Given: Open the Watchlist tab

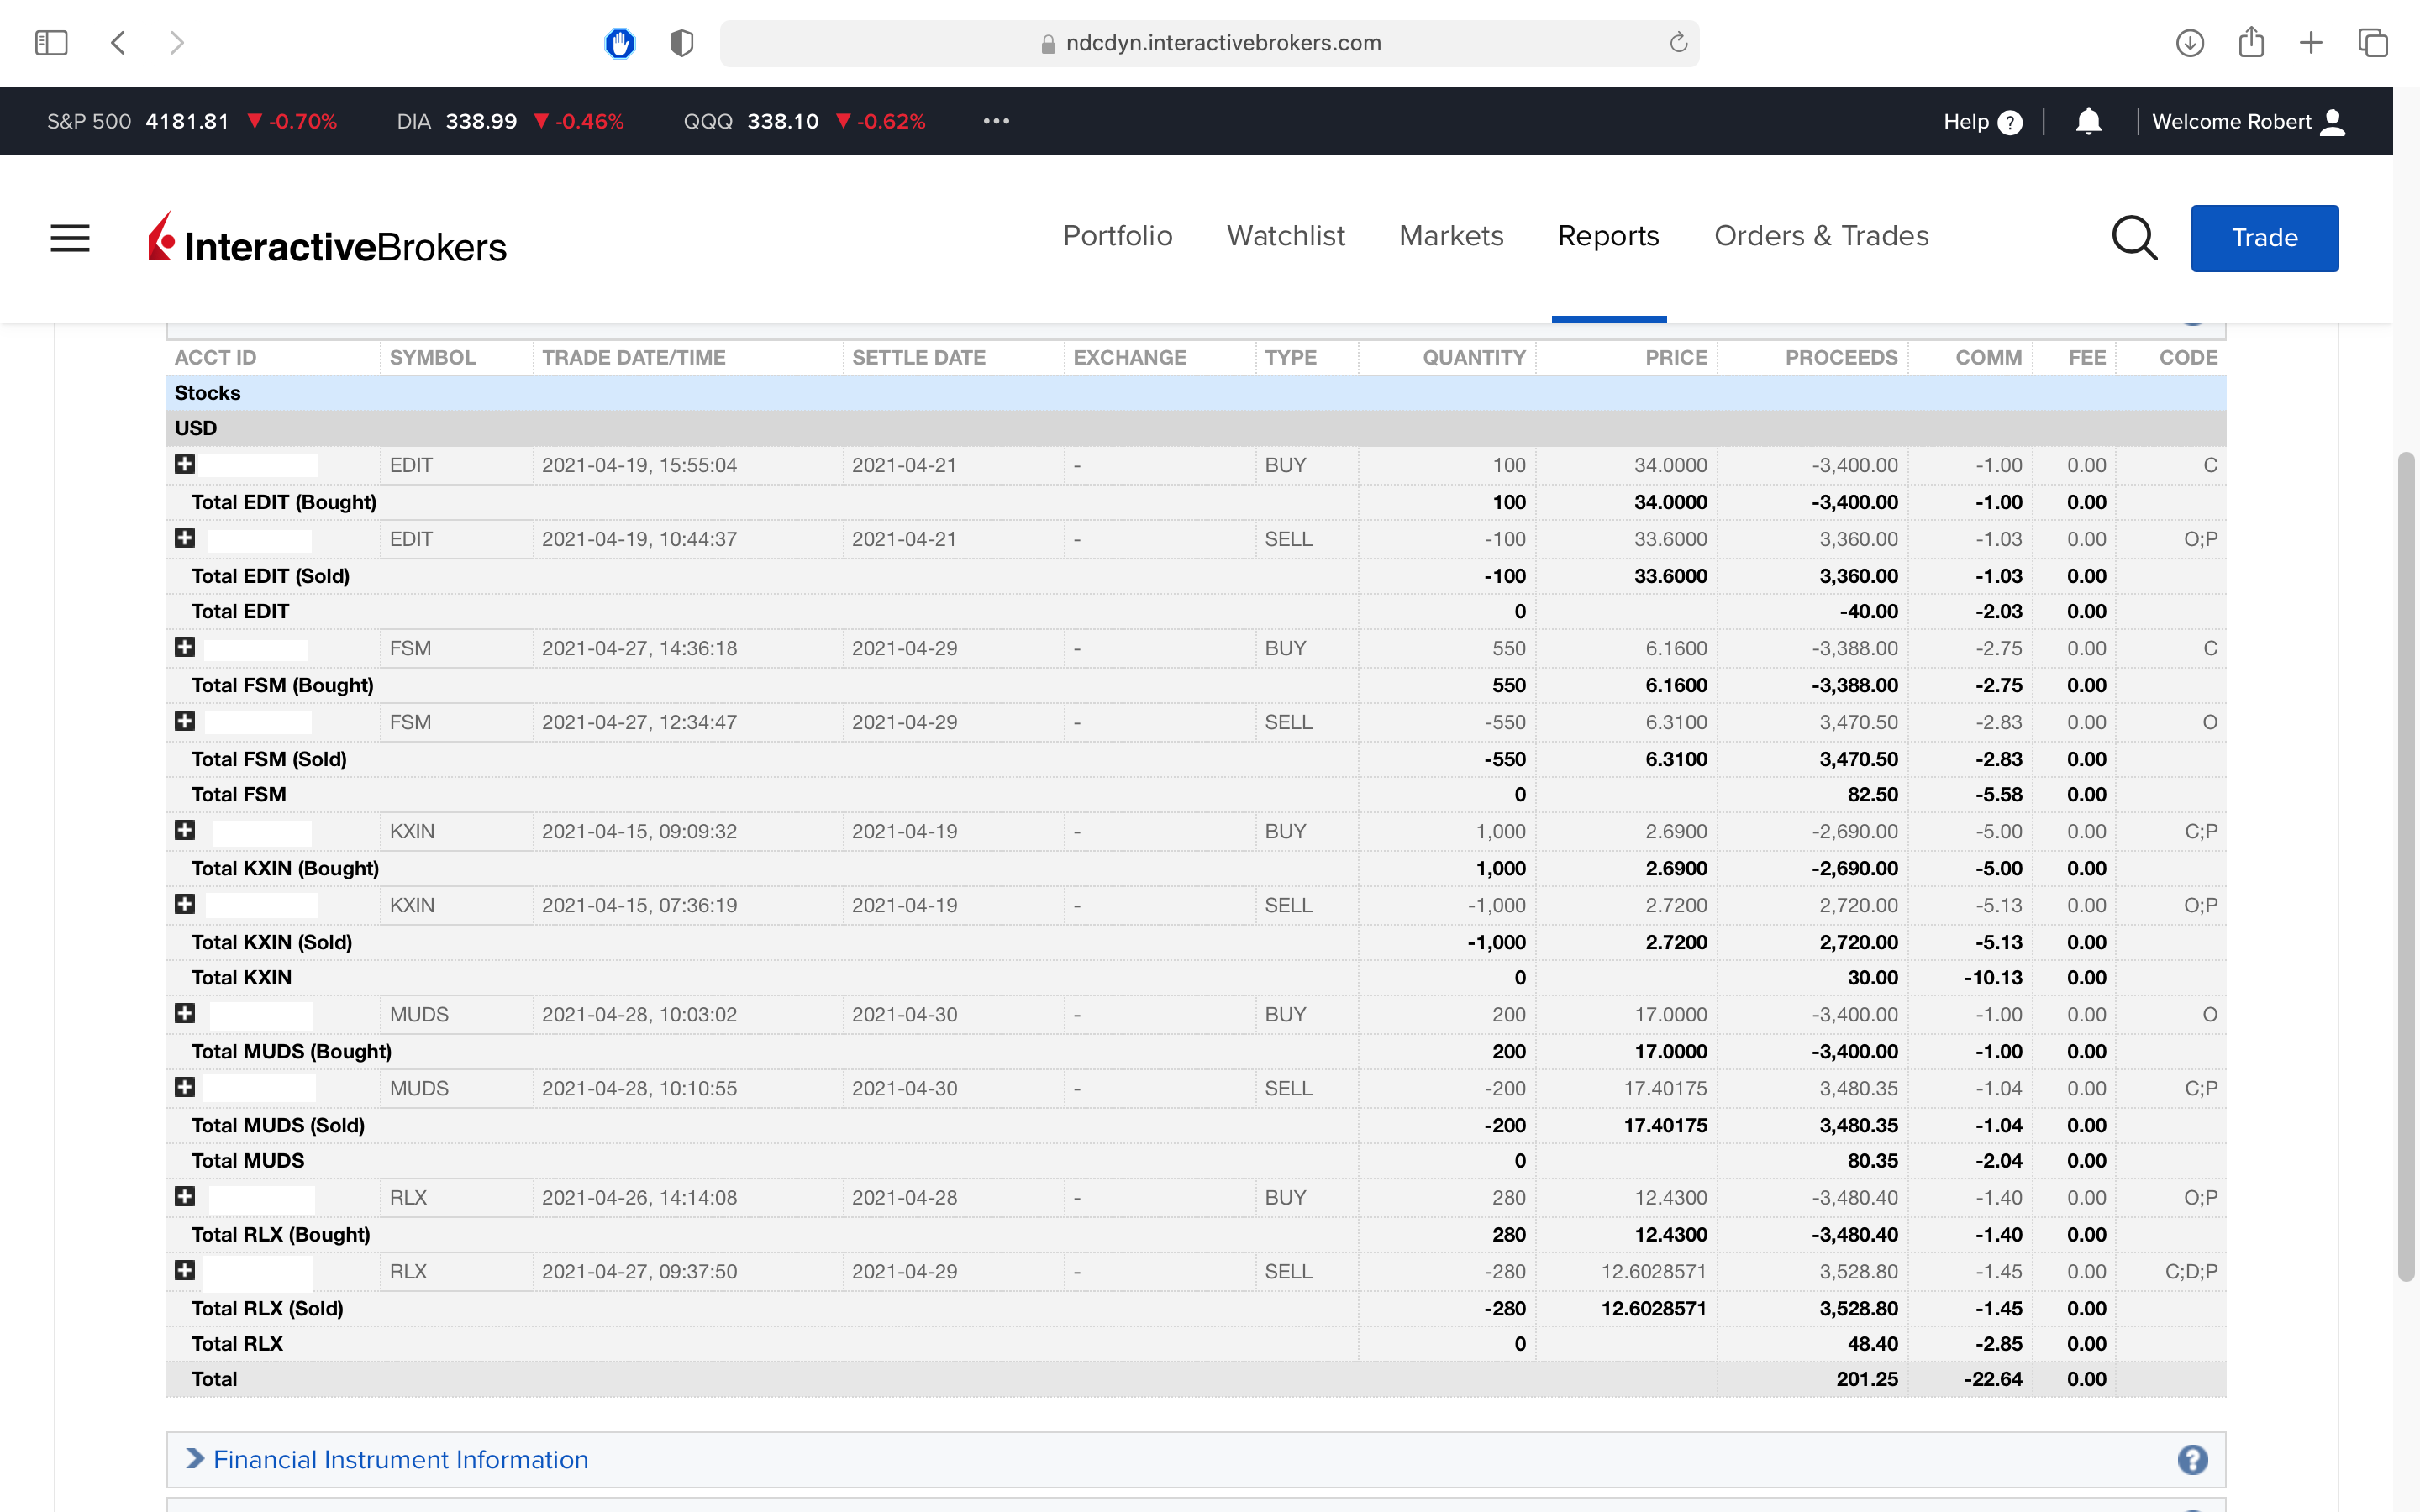Looking at the screenshot, I should point(1285,236).
